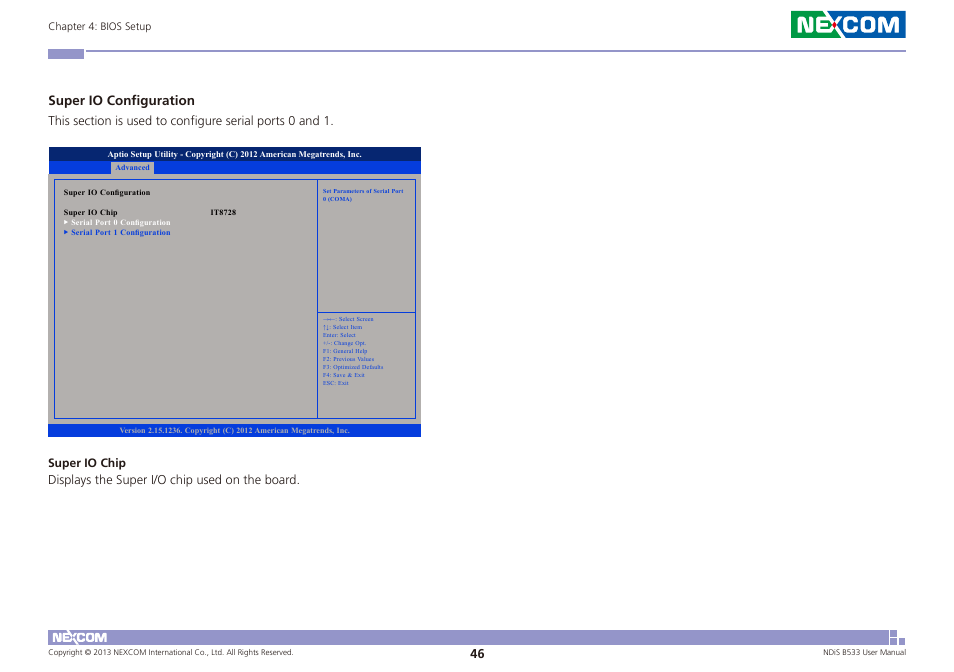The image size is (954, 672).
Task: Click the arrow beside Serial Port 0 Configuration
Action: click(x=66, y=223)
